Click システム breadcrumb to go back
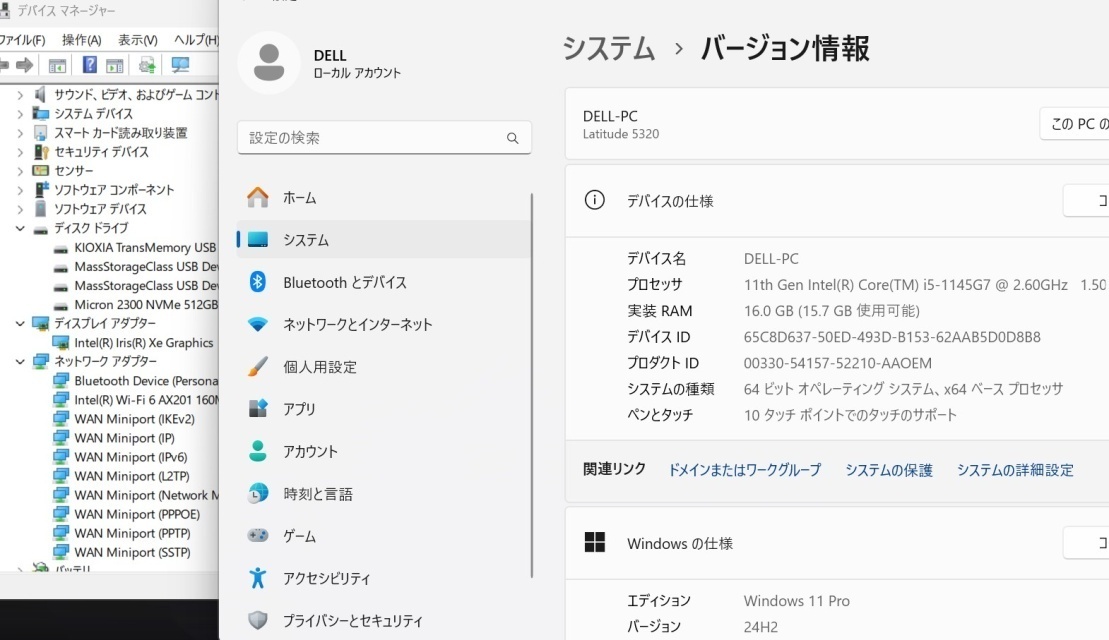The image size is (1109, 640). [608, 49]
